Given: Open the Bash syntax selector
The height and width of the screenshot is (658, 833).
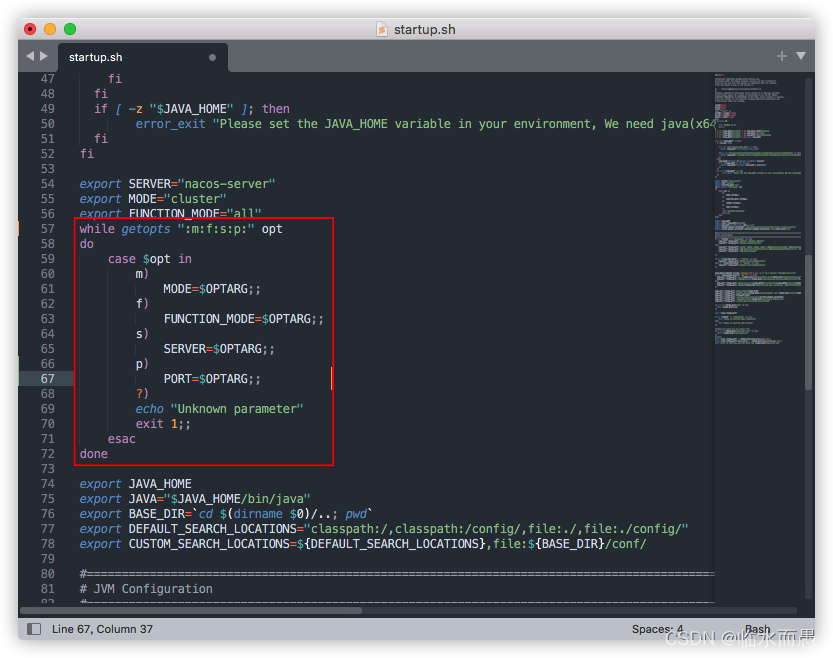Looking at the screenshot, I should [x=757, y=629].
